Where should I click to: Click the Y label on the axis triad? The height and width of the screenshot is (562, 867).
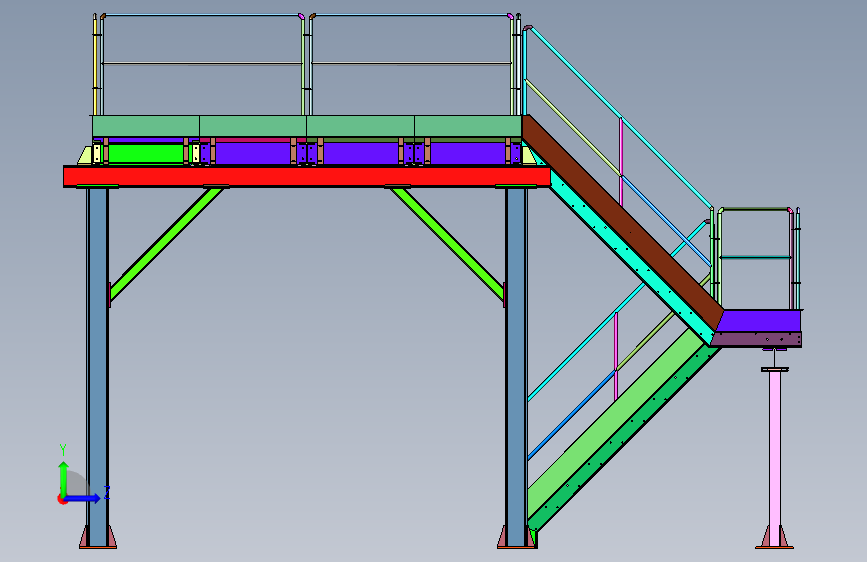[63, 450]
